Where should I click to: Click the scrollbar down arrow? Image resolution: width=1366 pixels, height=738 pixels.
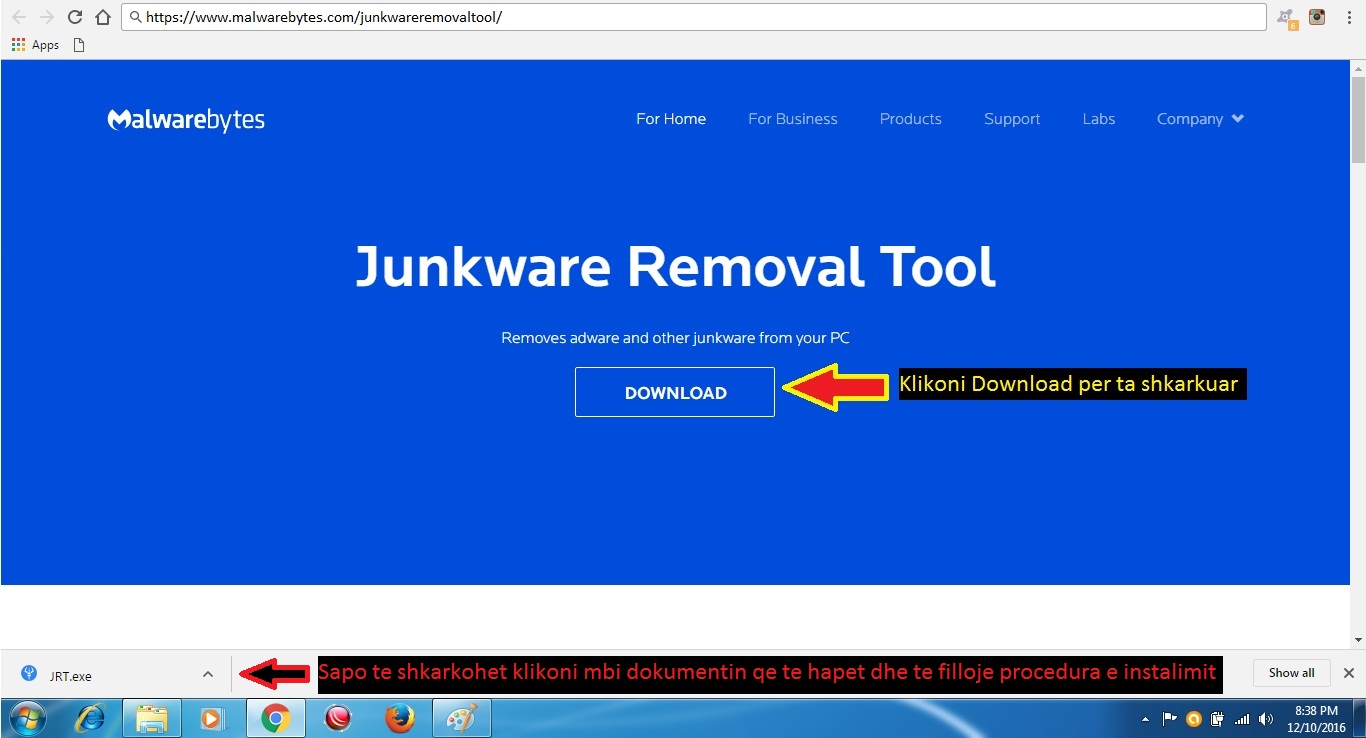coord(1358,640)
